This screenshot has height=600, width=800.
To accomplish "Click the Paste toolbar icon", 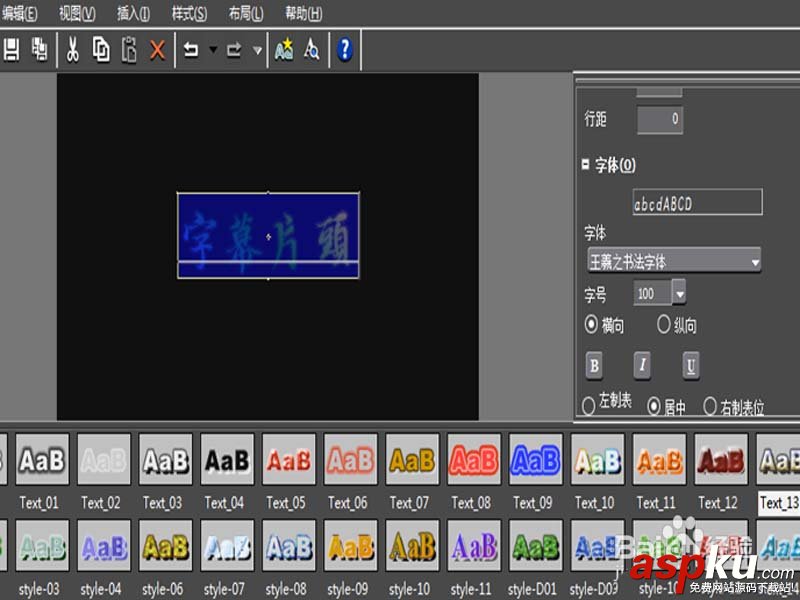I will 127,49.
